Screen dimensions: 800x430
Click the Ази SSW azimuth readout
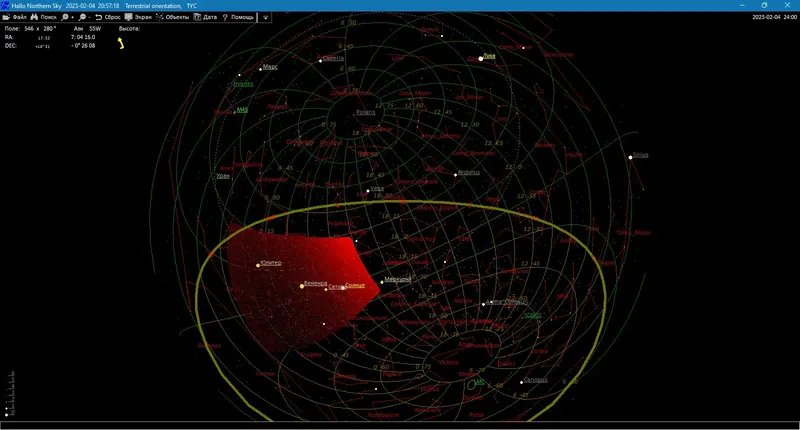pyautogui.click(x=87, y=29)
